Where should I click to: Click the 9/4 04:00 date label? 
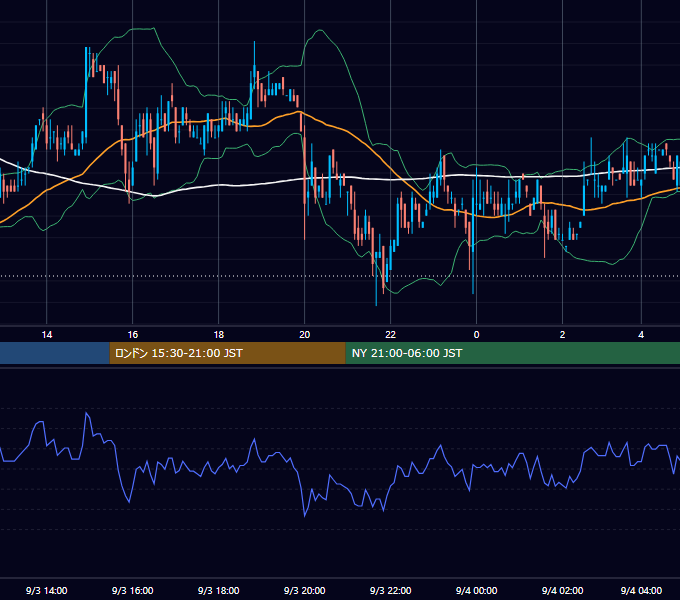(x=641, y=590)
